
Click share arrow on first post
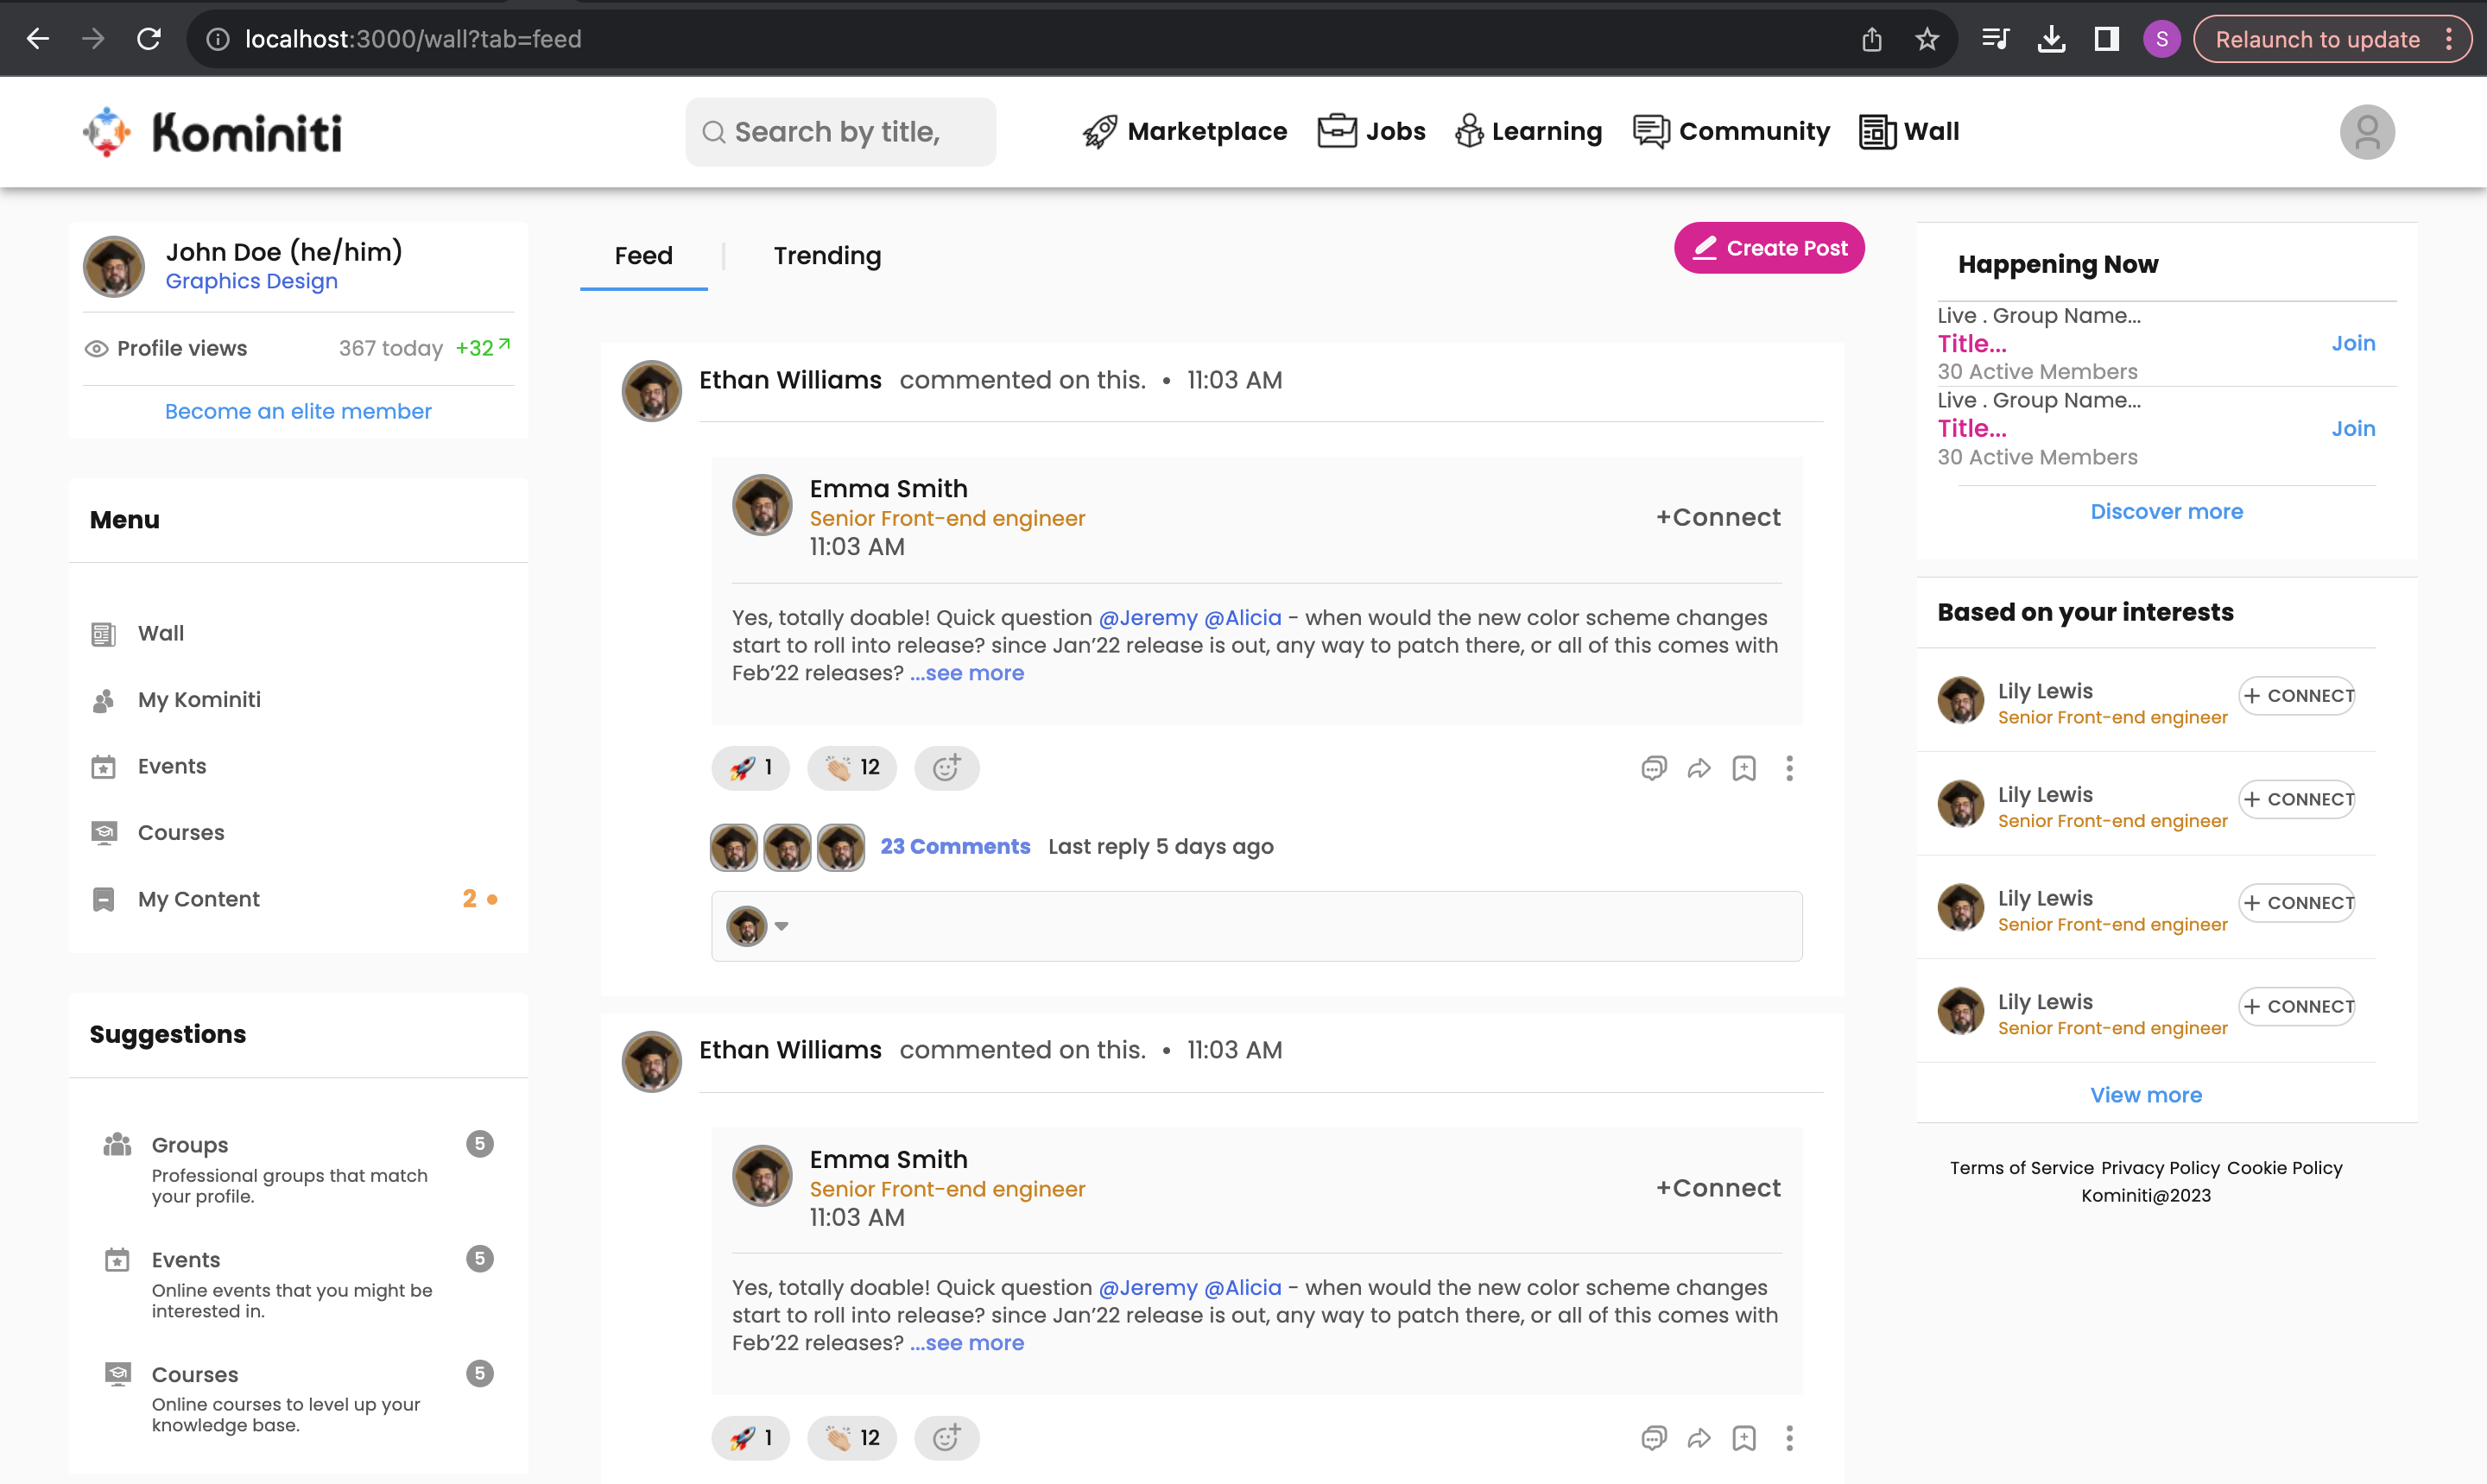[x=1699, y=768]
